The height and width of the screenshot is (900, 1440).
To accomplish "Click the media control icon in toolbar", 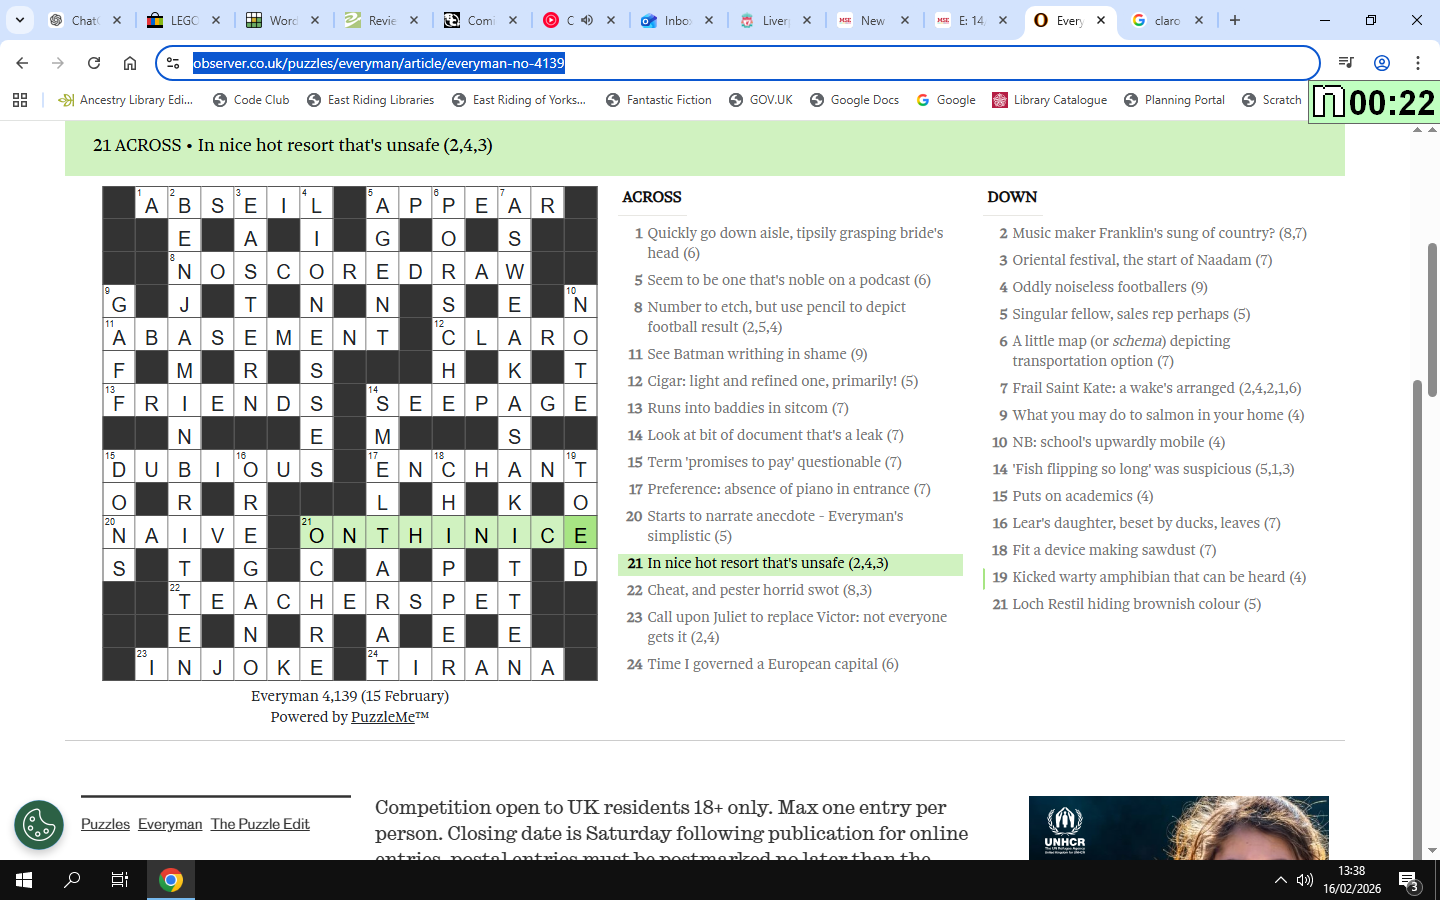I will 1346,63.
